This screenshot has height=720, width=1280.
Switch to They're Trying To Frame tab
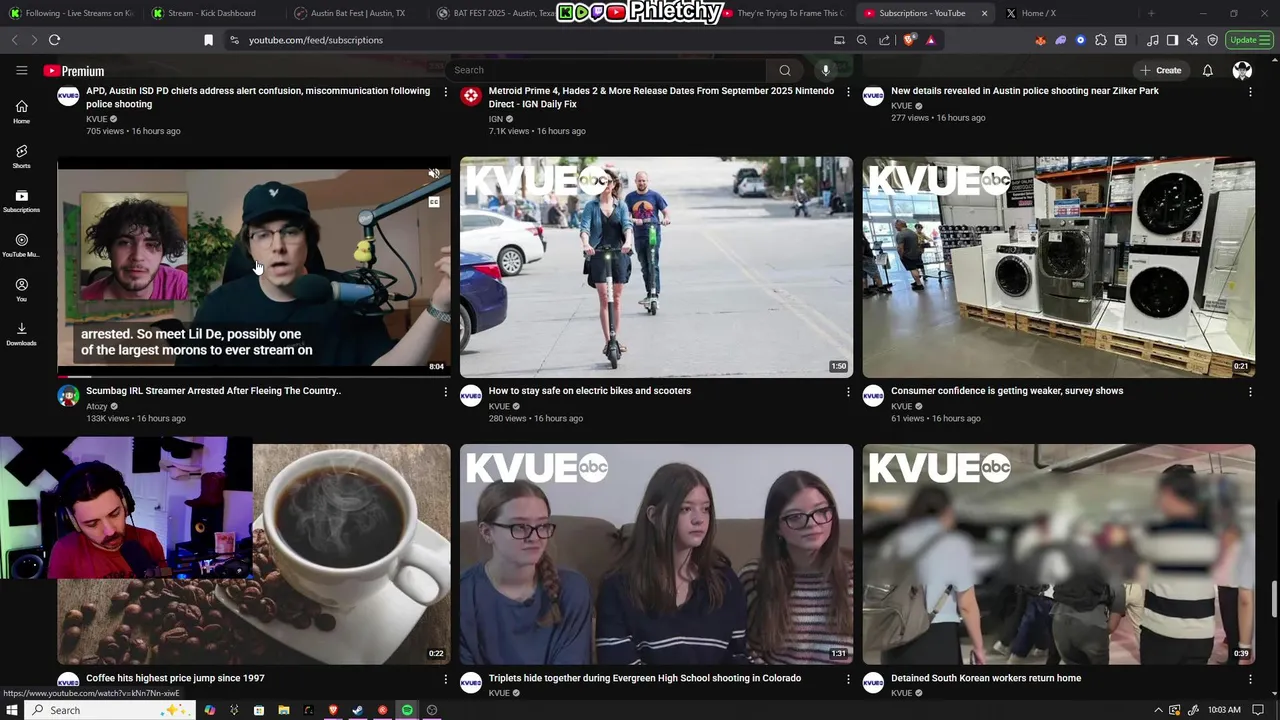(785, 13)
